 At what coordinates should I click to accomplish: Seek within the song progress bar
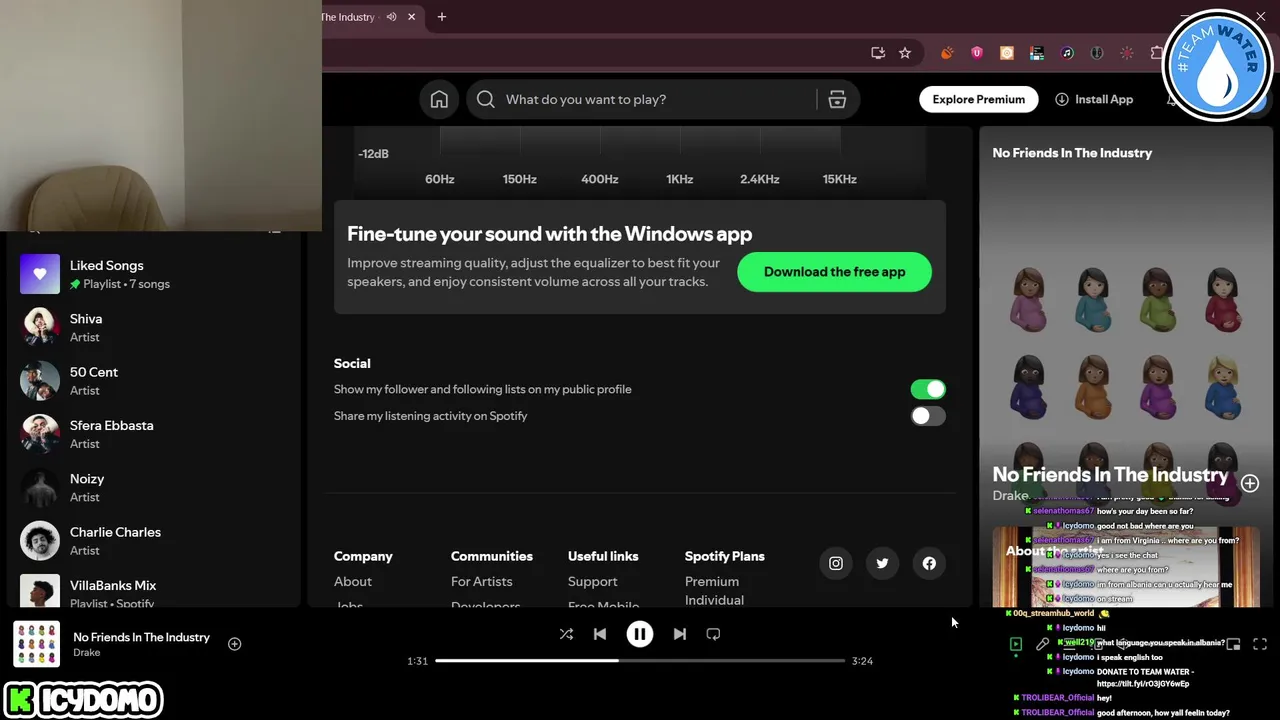(x=640, y=660)
